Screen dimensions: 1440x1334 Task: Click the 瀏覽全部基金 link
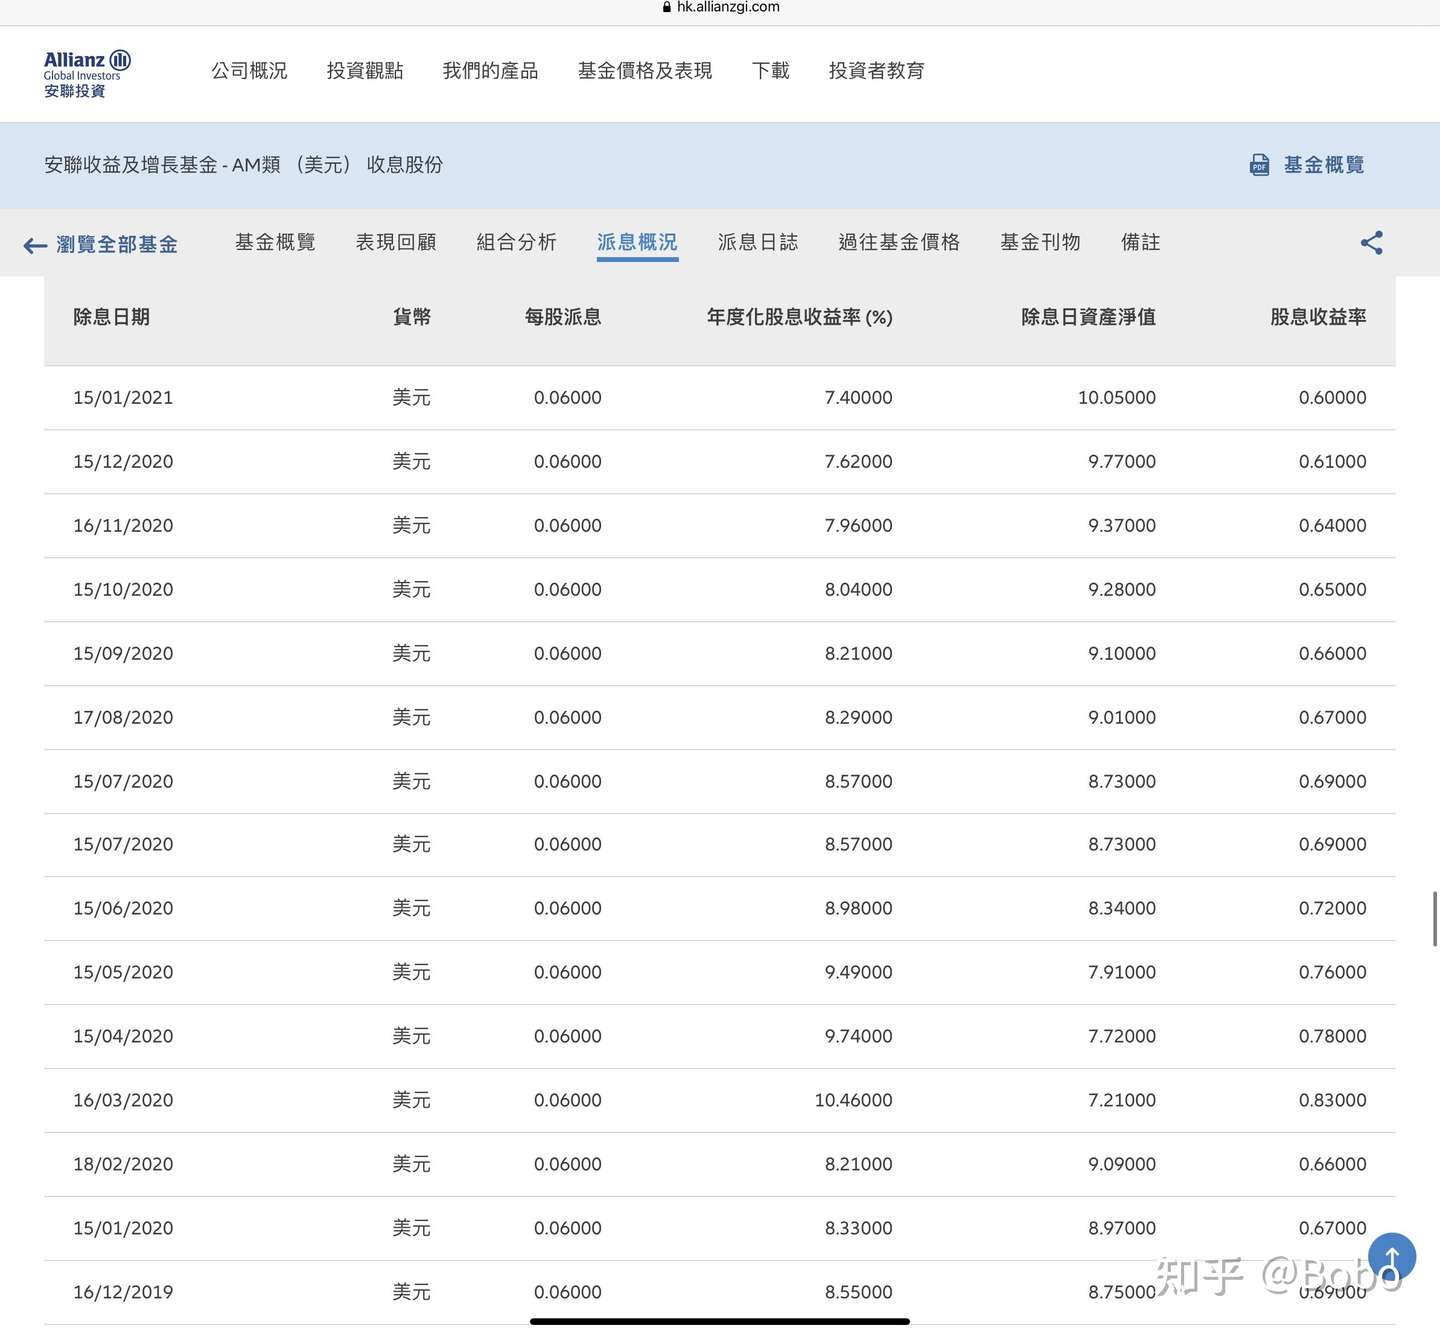(x=117, y=245)
